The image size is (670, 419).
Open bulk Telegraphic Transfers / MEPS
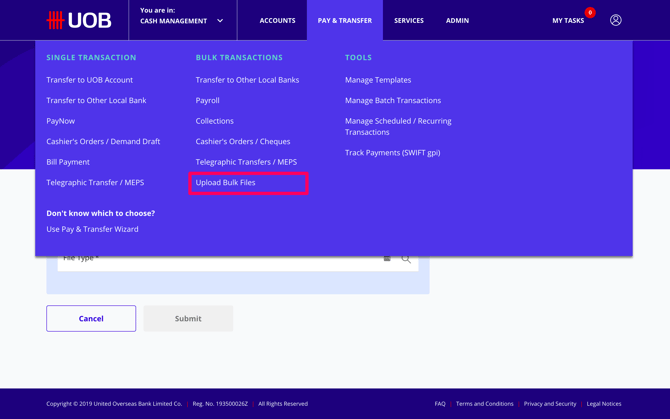[x=246, y=162]
